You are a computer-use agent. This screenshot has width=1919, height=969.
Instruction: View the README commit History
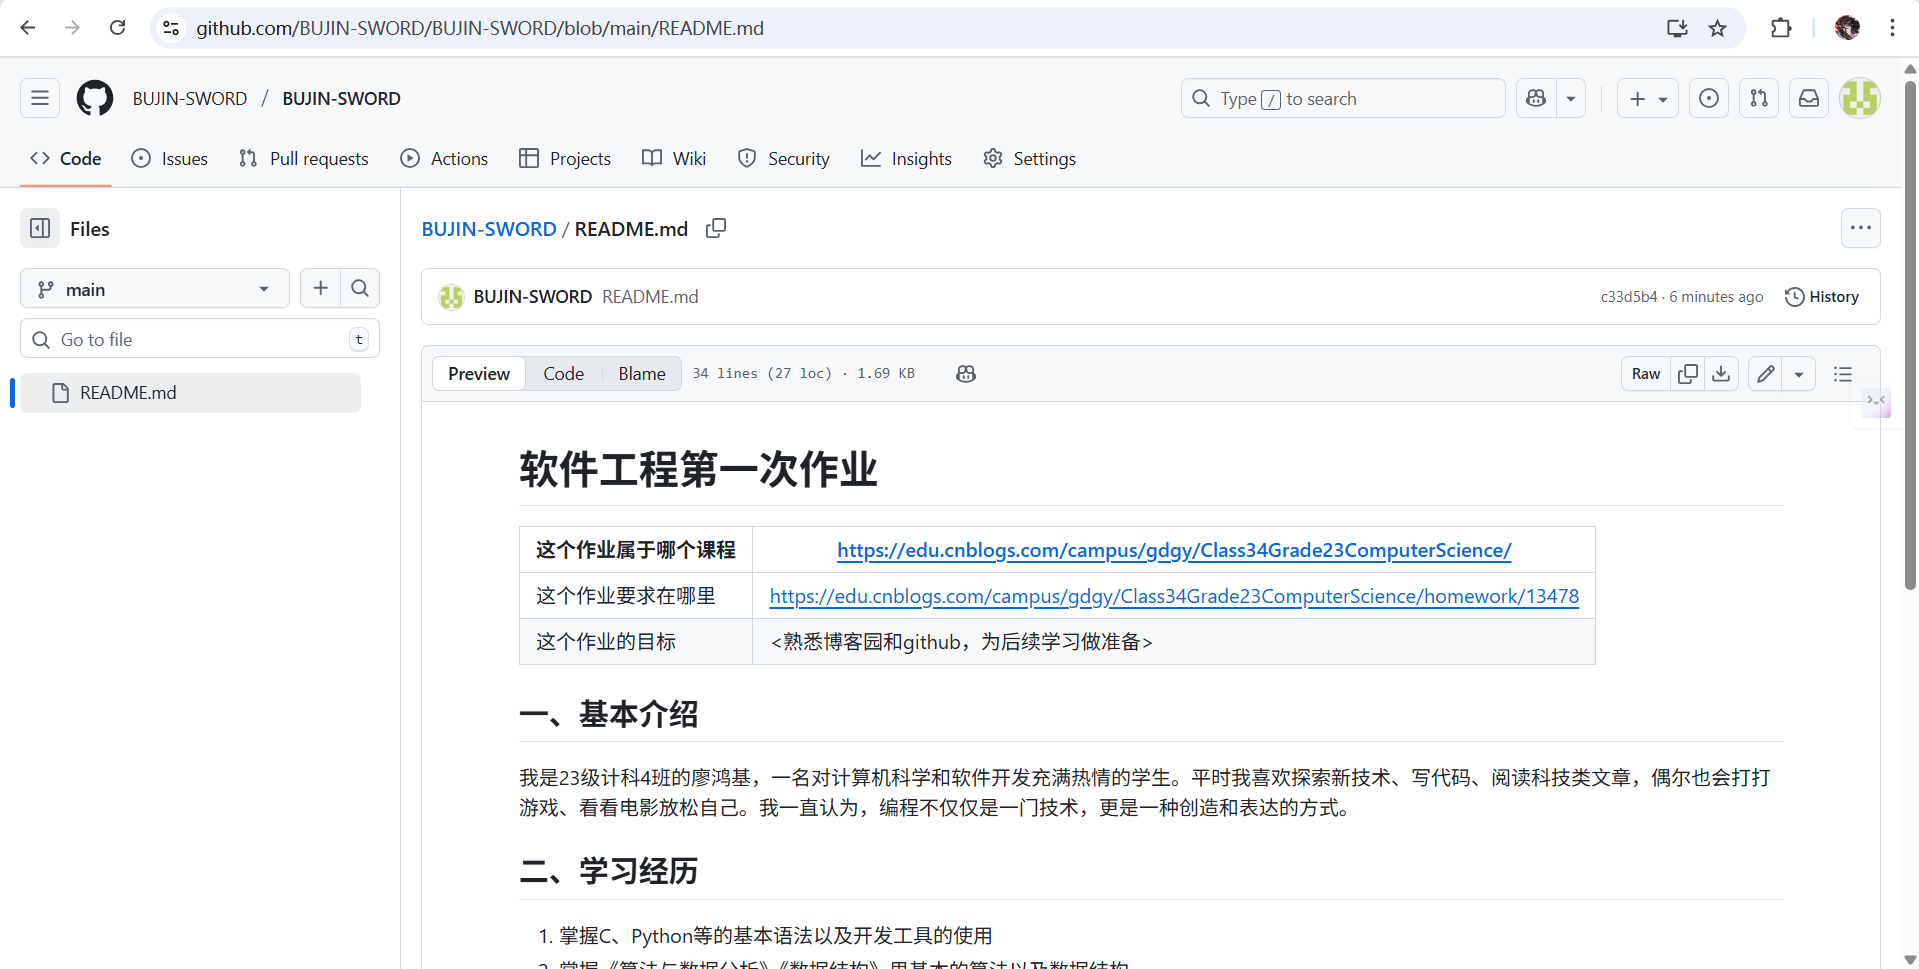coord(1822,296)
